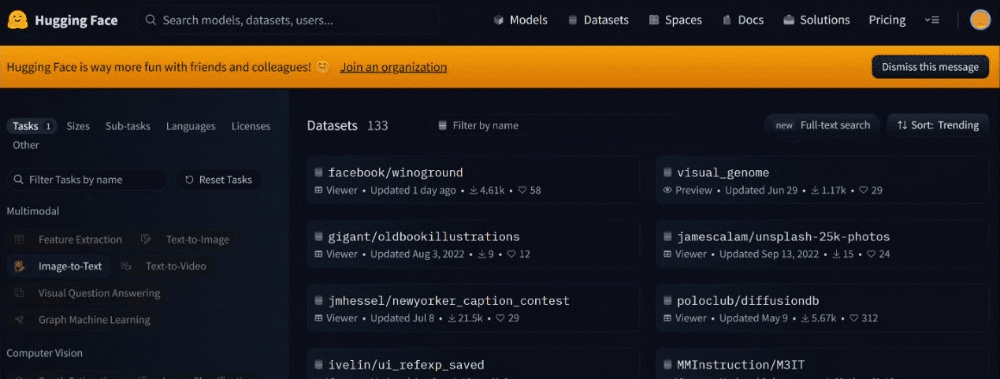Dismiss the orange banner message
Viewport: 1000px width, 379px height.
click(930, 67)
